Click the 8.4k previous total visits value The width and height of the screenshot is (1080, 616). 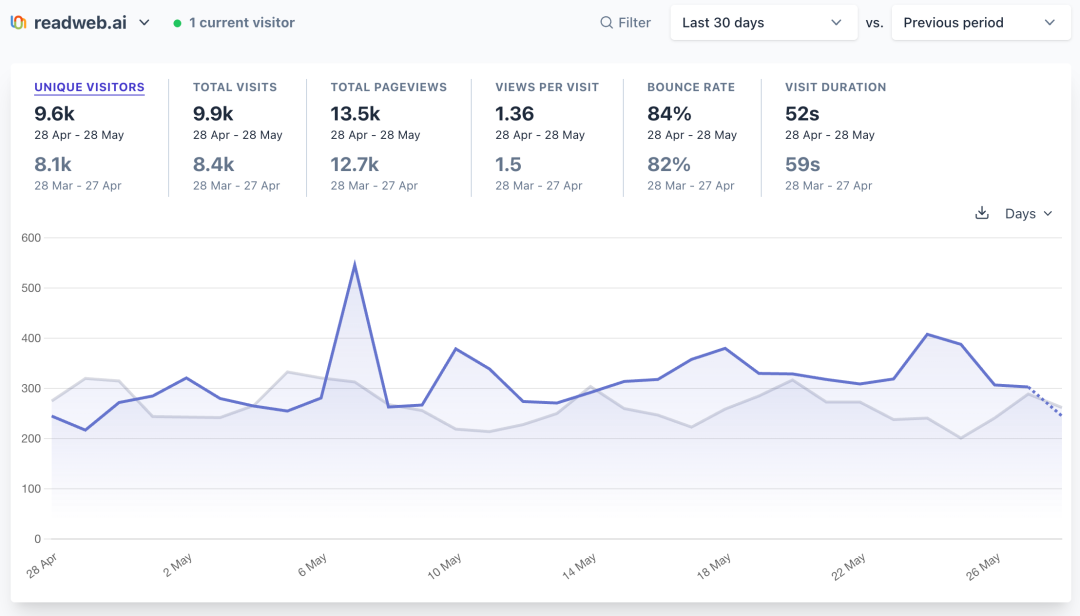point(214,165)
